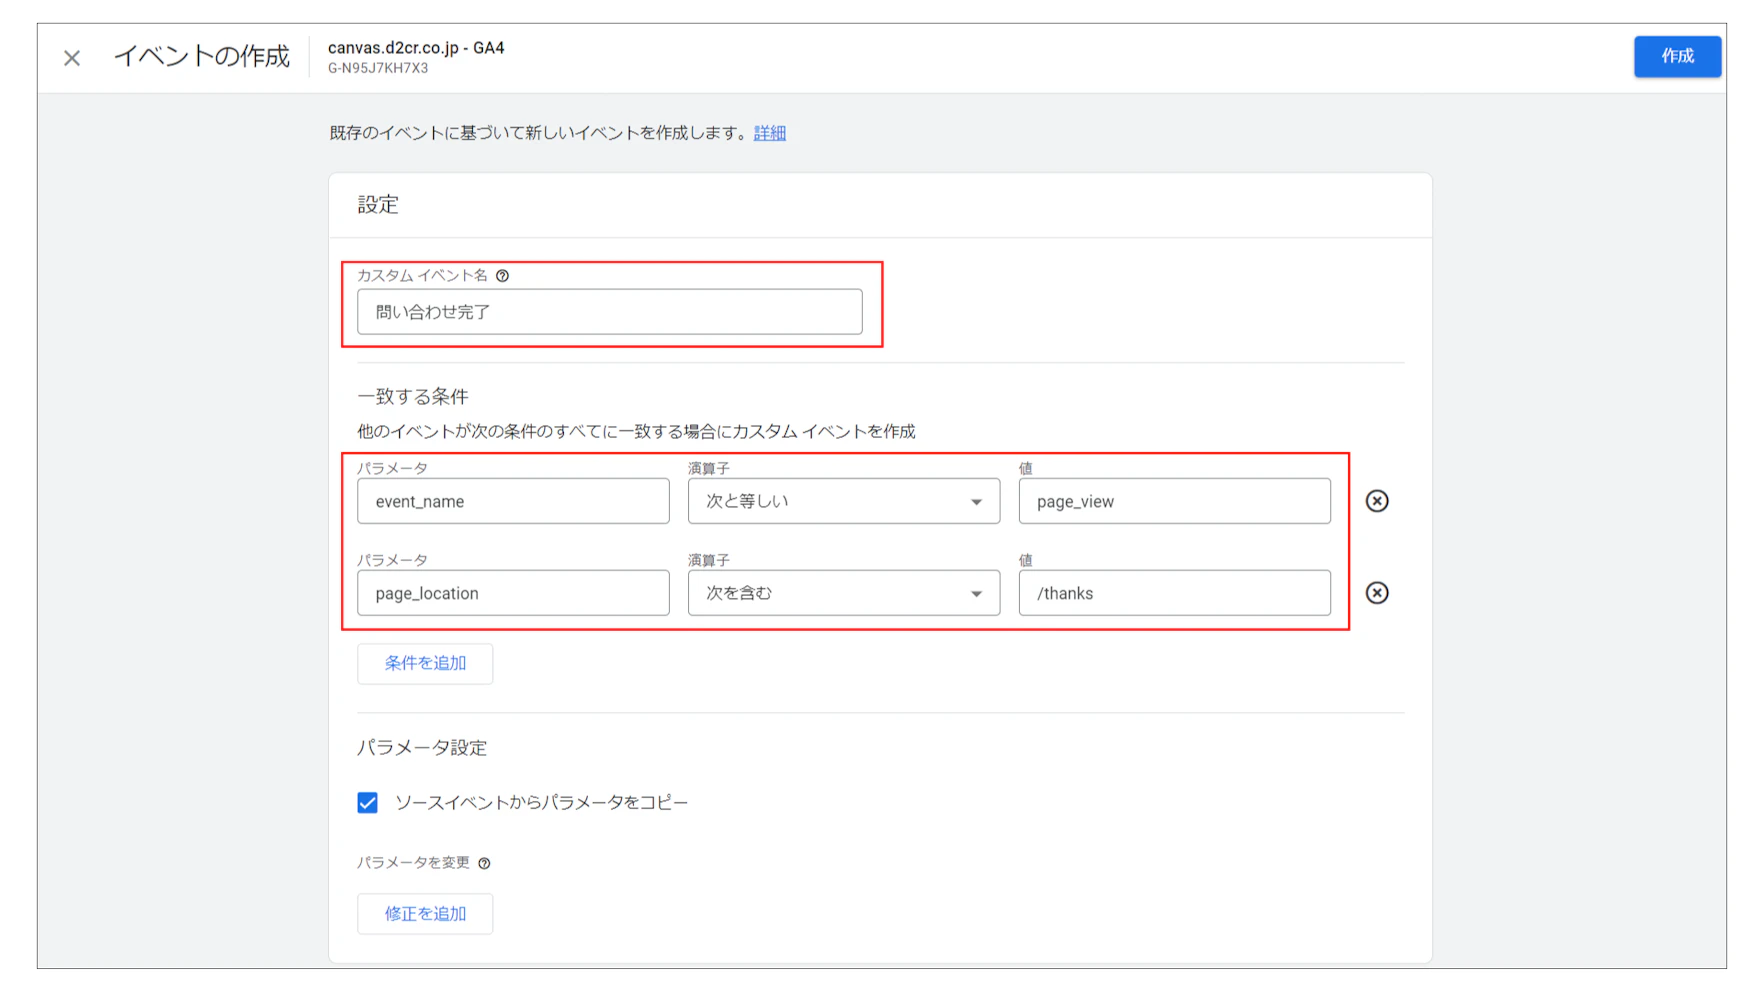Uncheck ソースイベントからパラメータをコピー checkbox
The image size is (1764, 992).
coord(368,803)
